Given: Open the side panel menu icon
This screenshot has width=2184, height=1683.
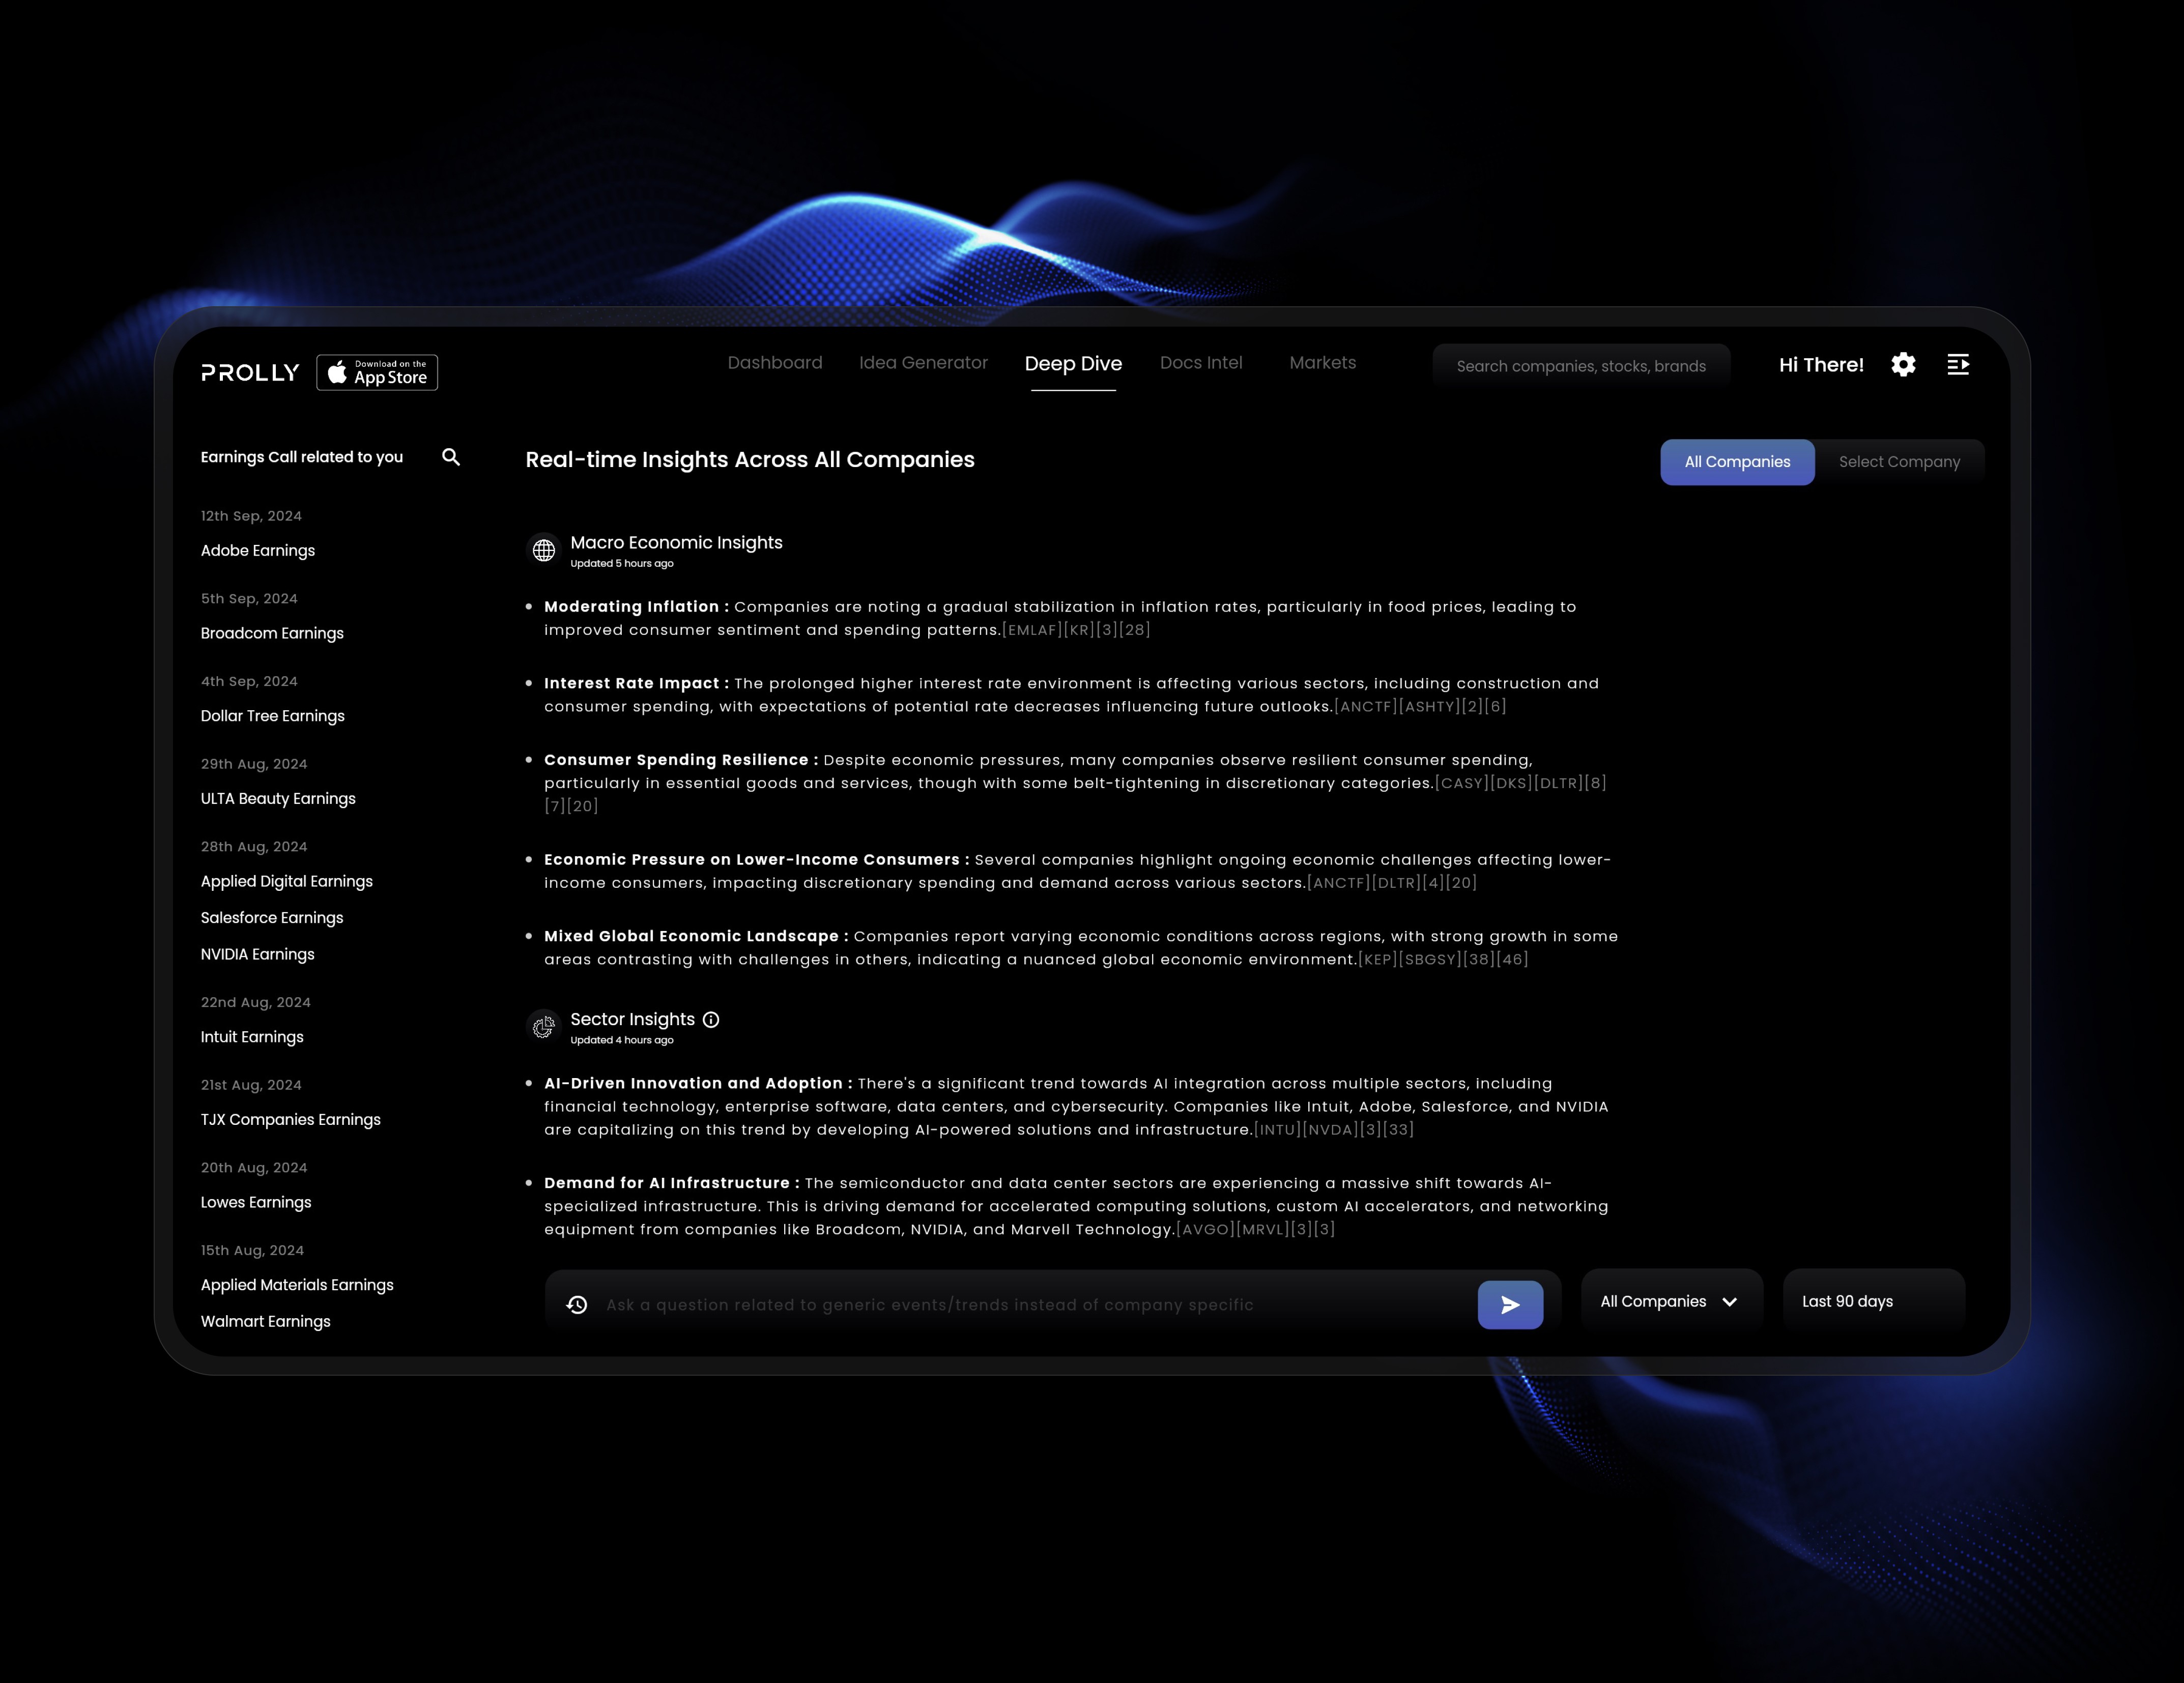Looking at the screenshot, I should (1958, 364).
